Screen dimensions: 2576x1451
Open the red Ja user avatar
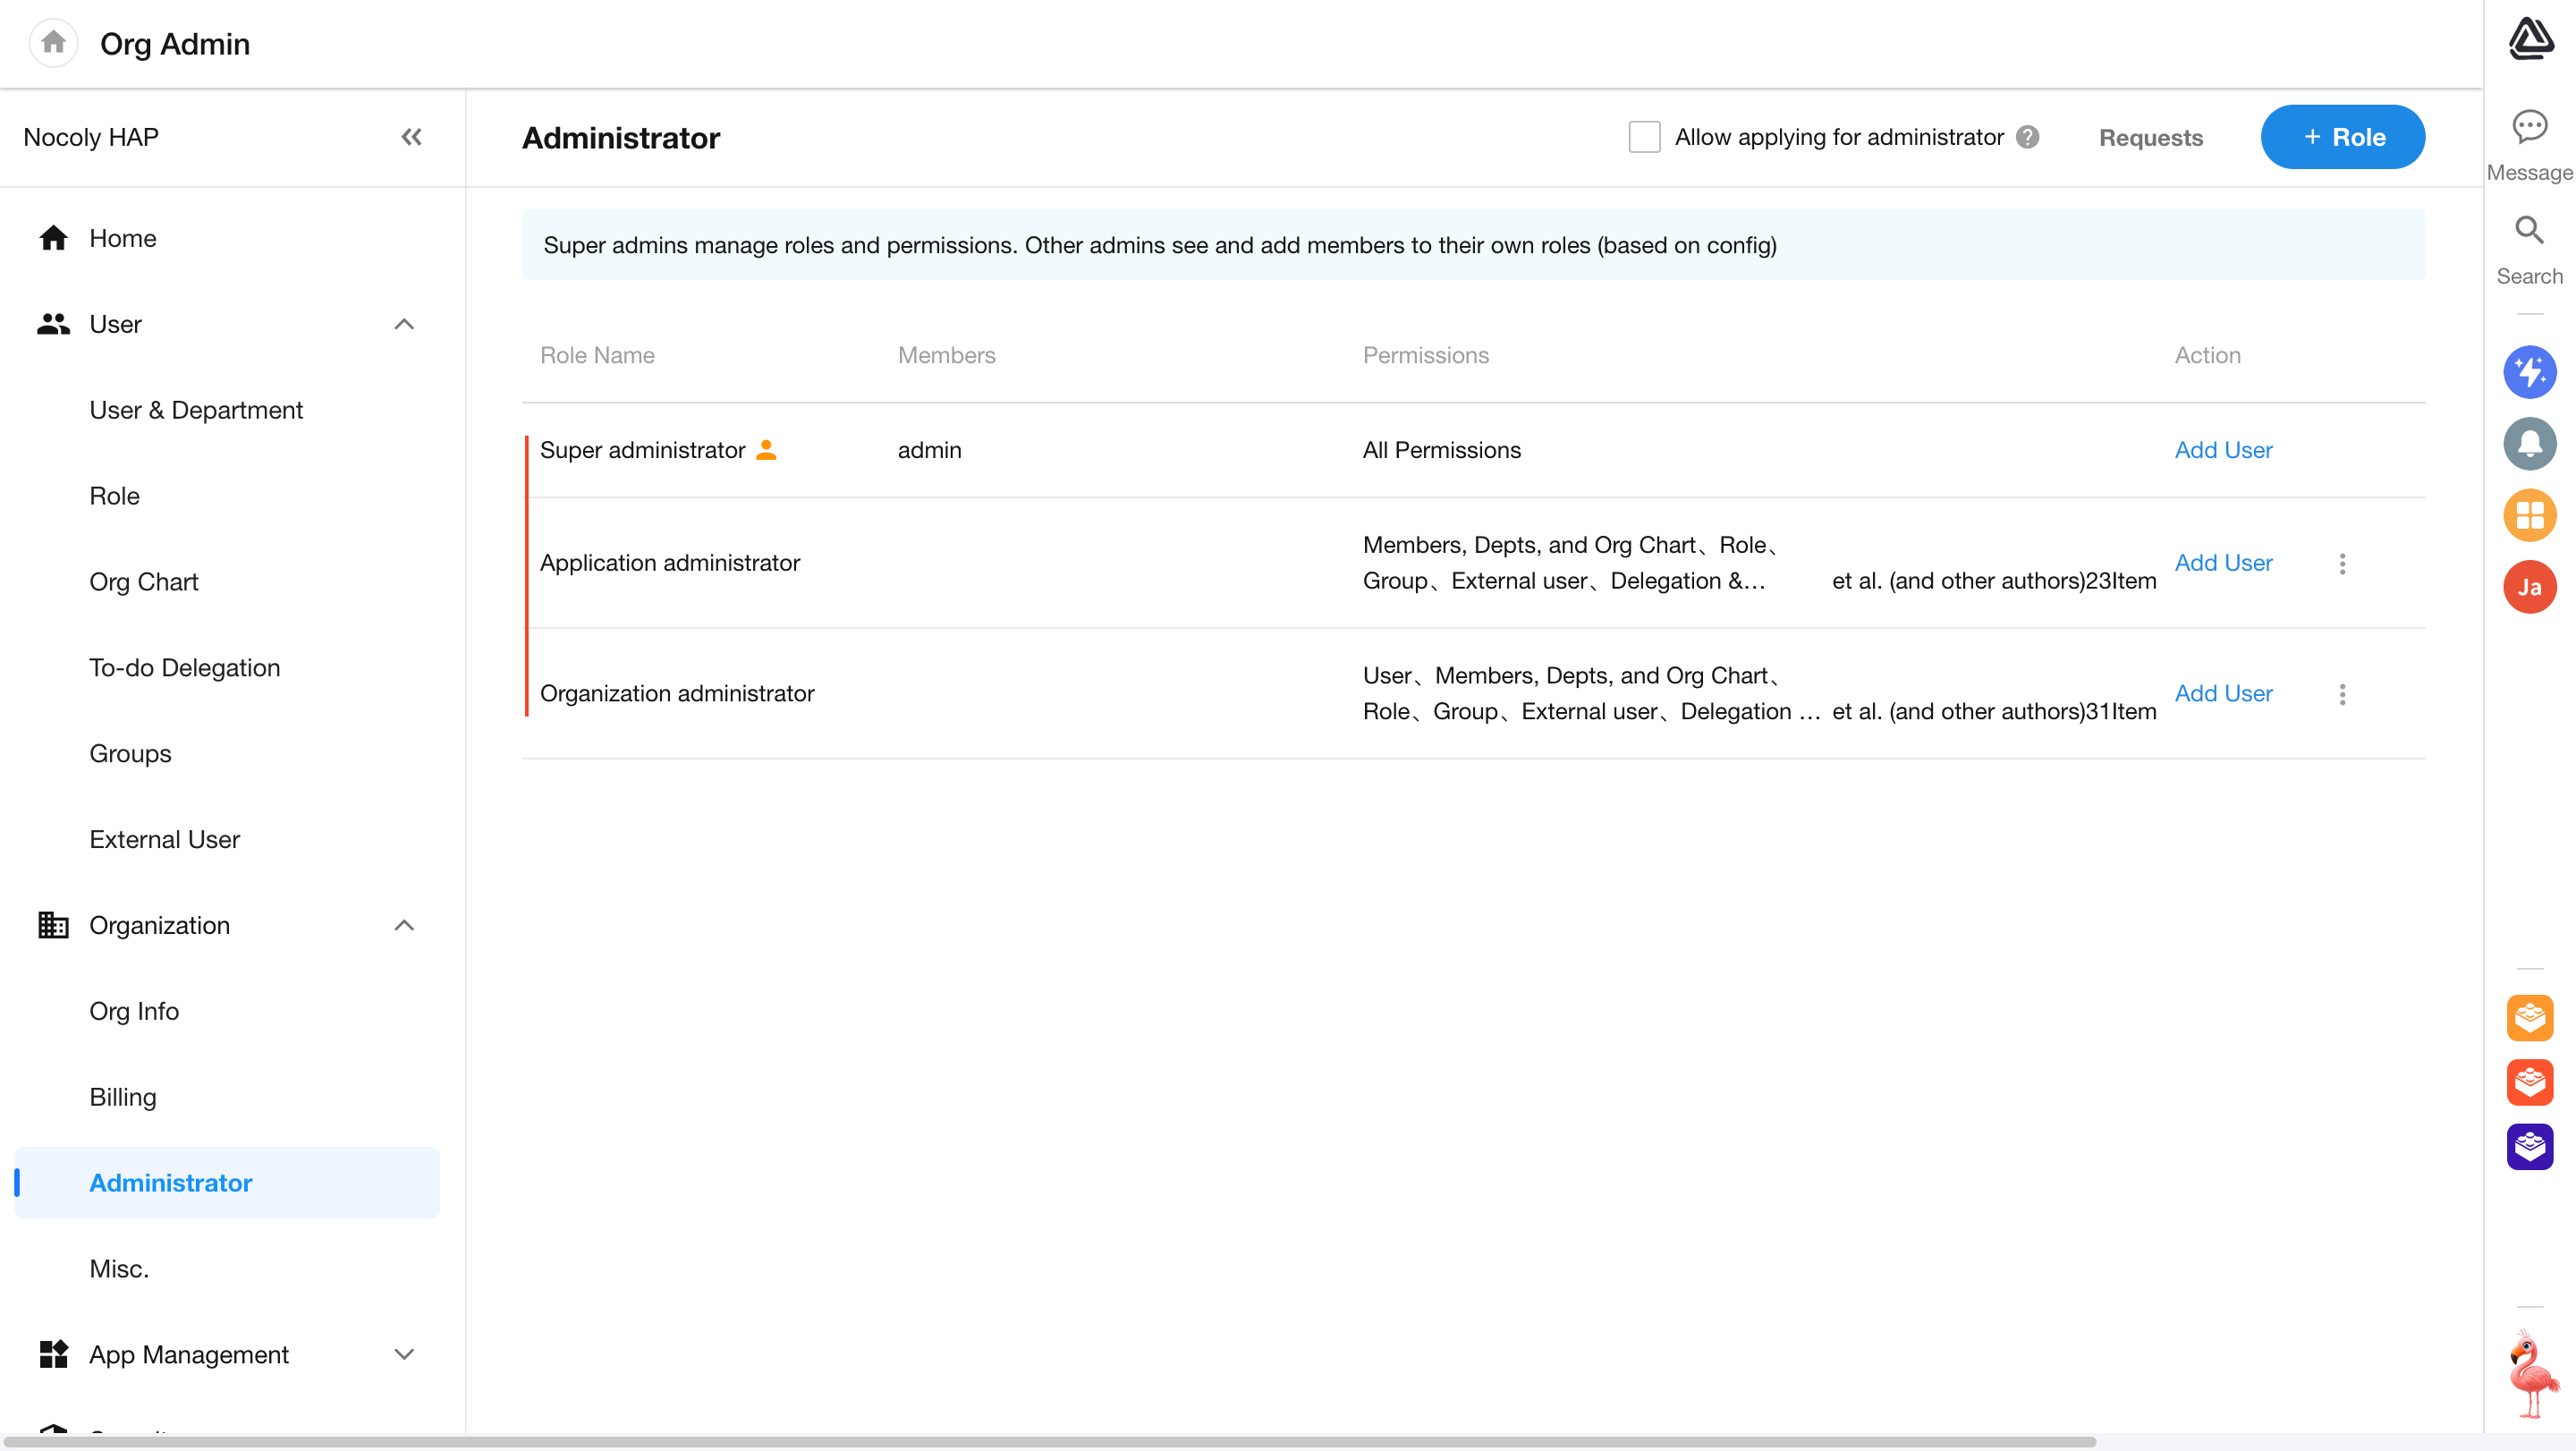tap(2529, 587)
